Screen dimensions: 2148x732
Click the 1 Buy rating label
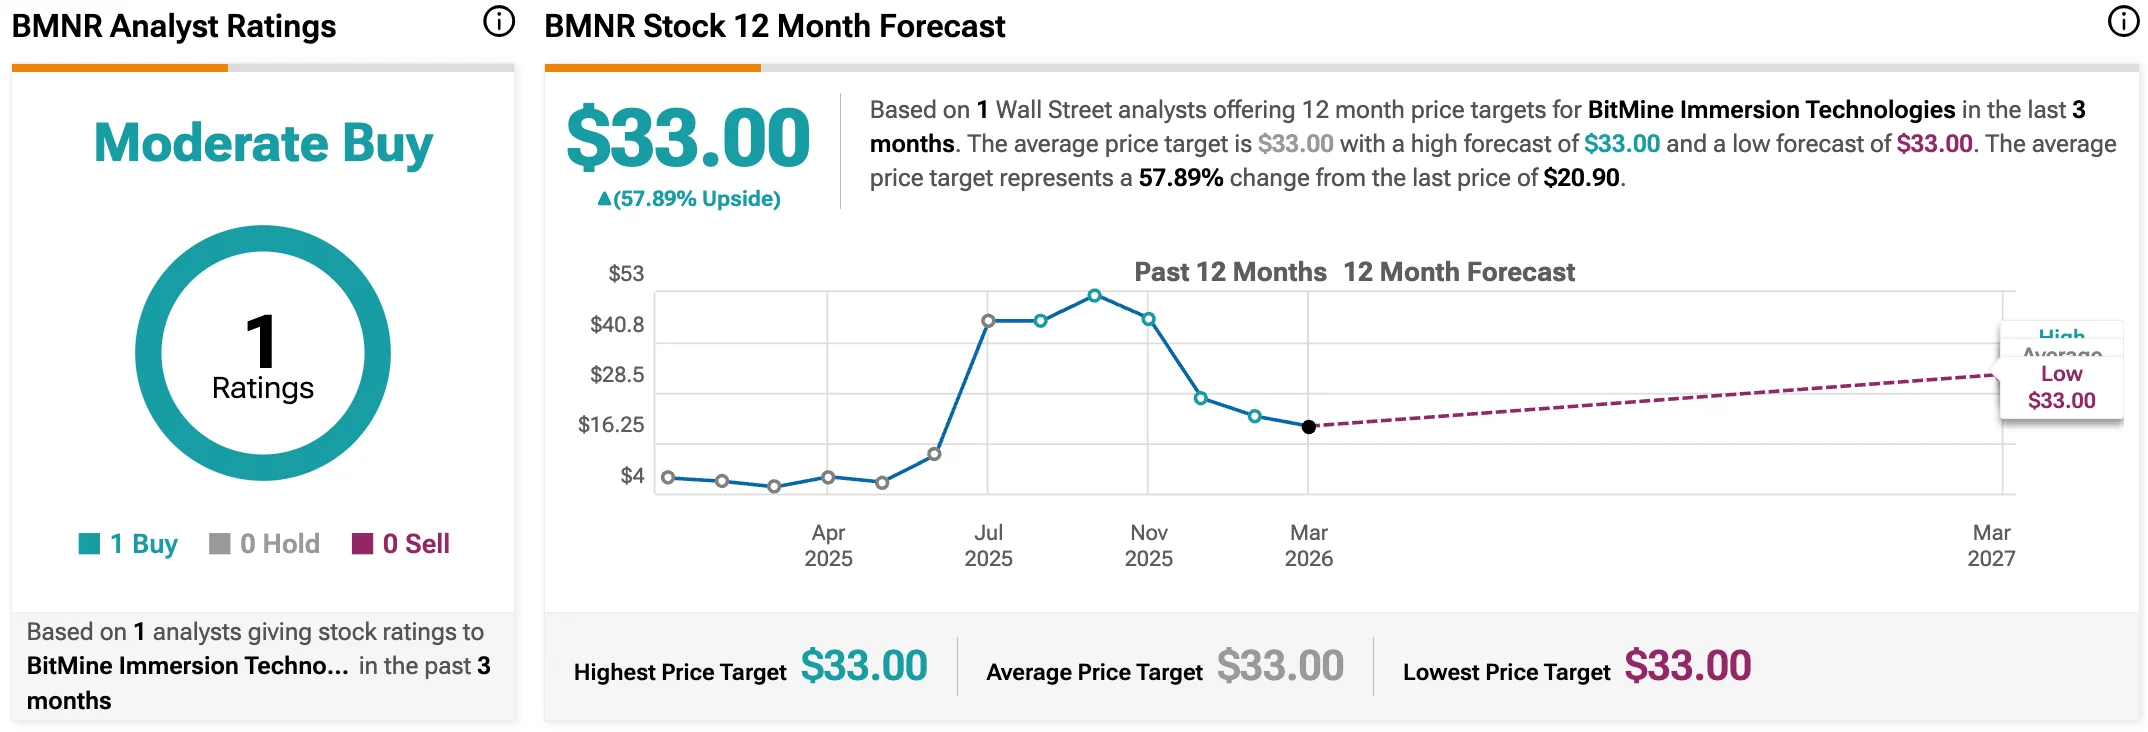coord(143,544)
